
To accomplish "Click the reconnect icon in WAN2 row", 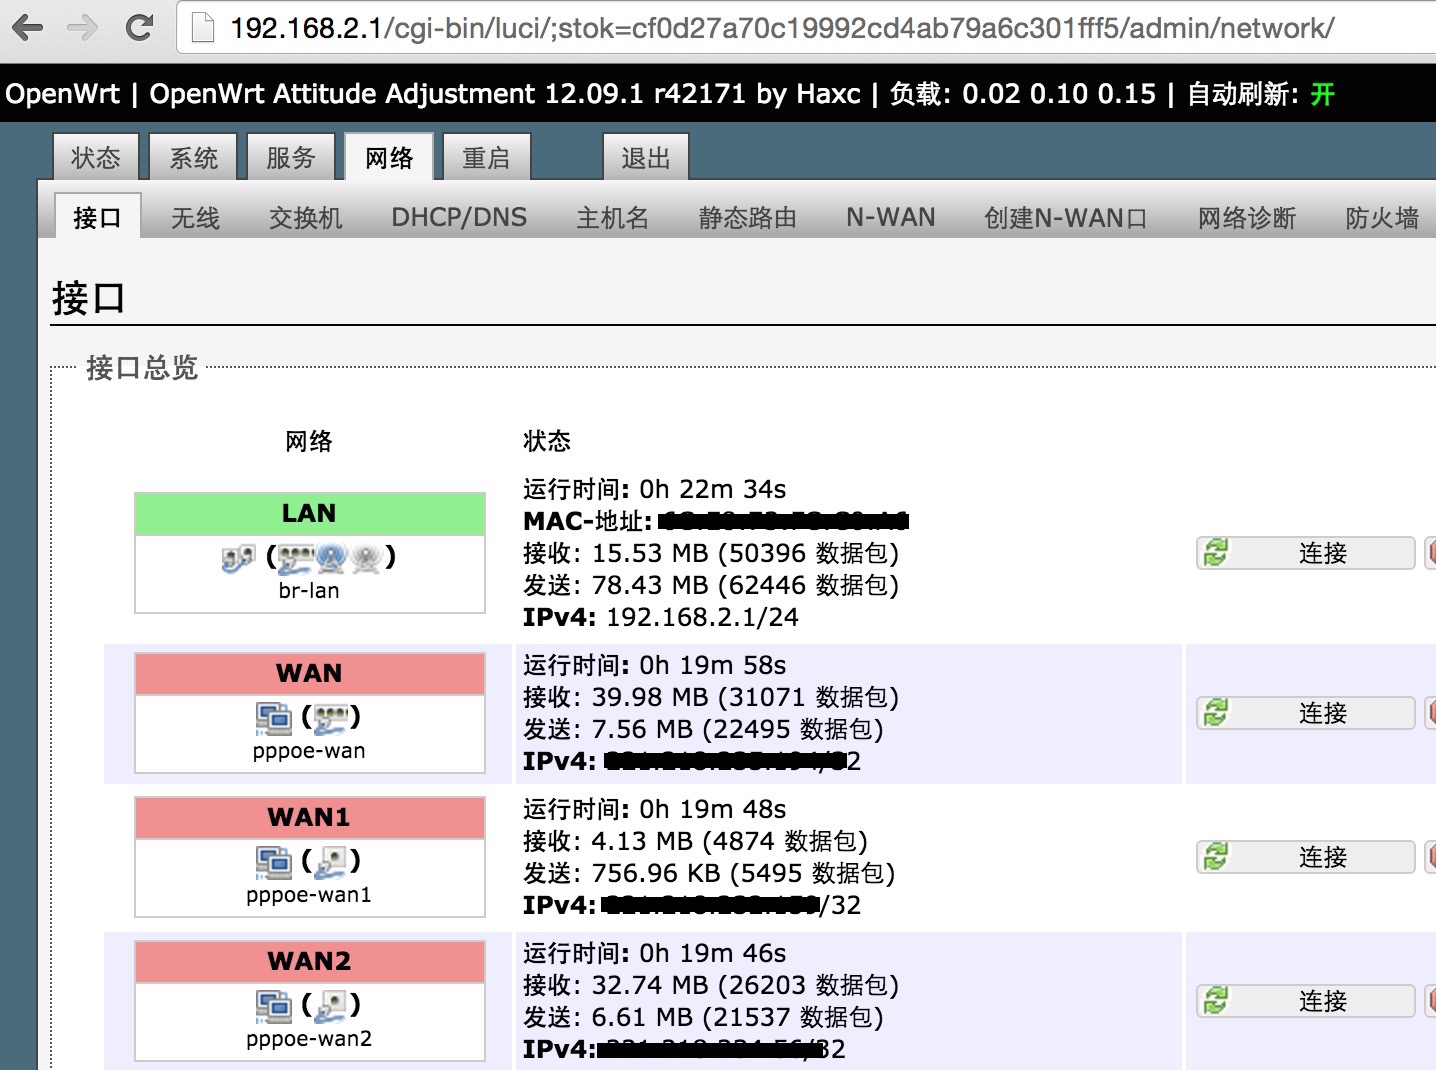I will coord(1216,1000).
